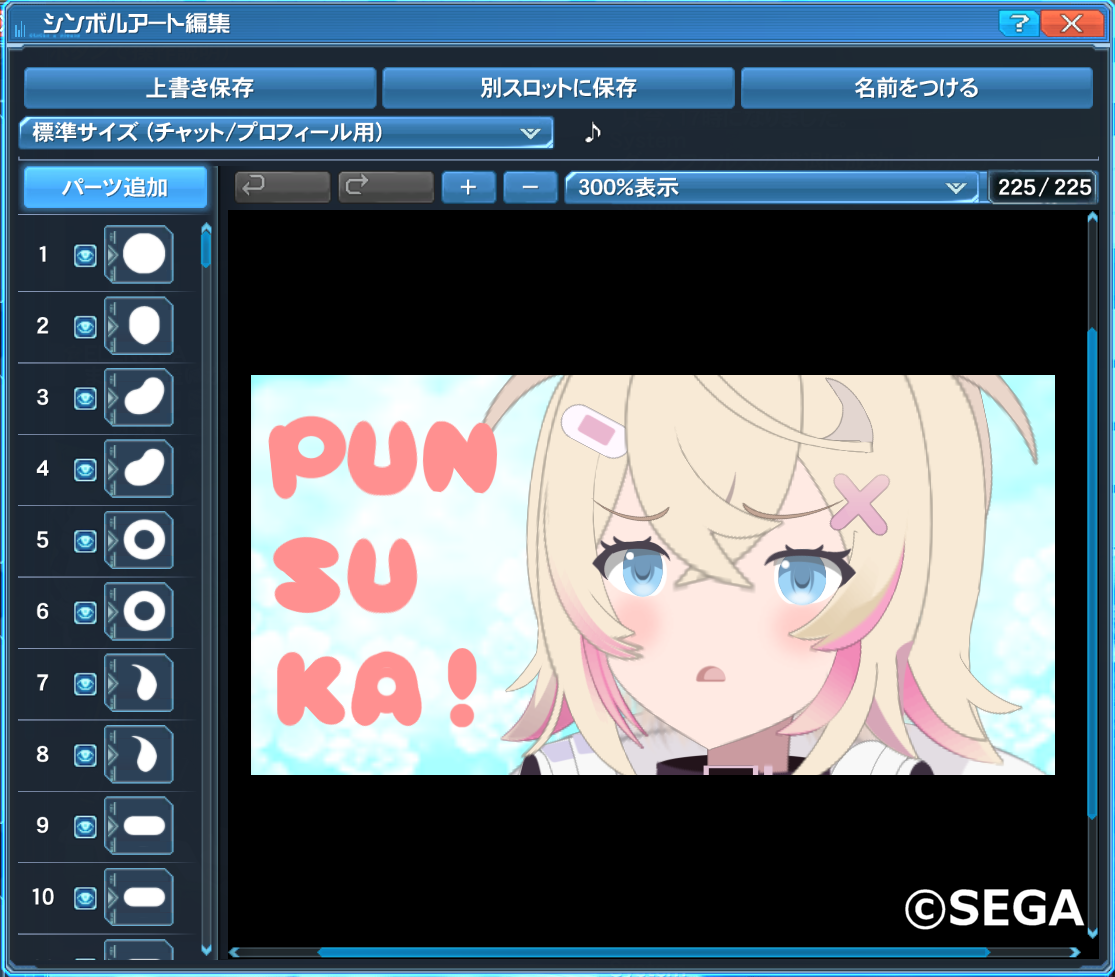Select layer number 1 label
This screenshot has width=1115, height=977.
pos(43,255)
